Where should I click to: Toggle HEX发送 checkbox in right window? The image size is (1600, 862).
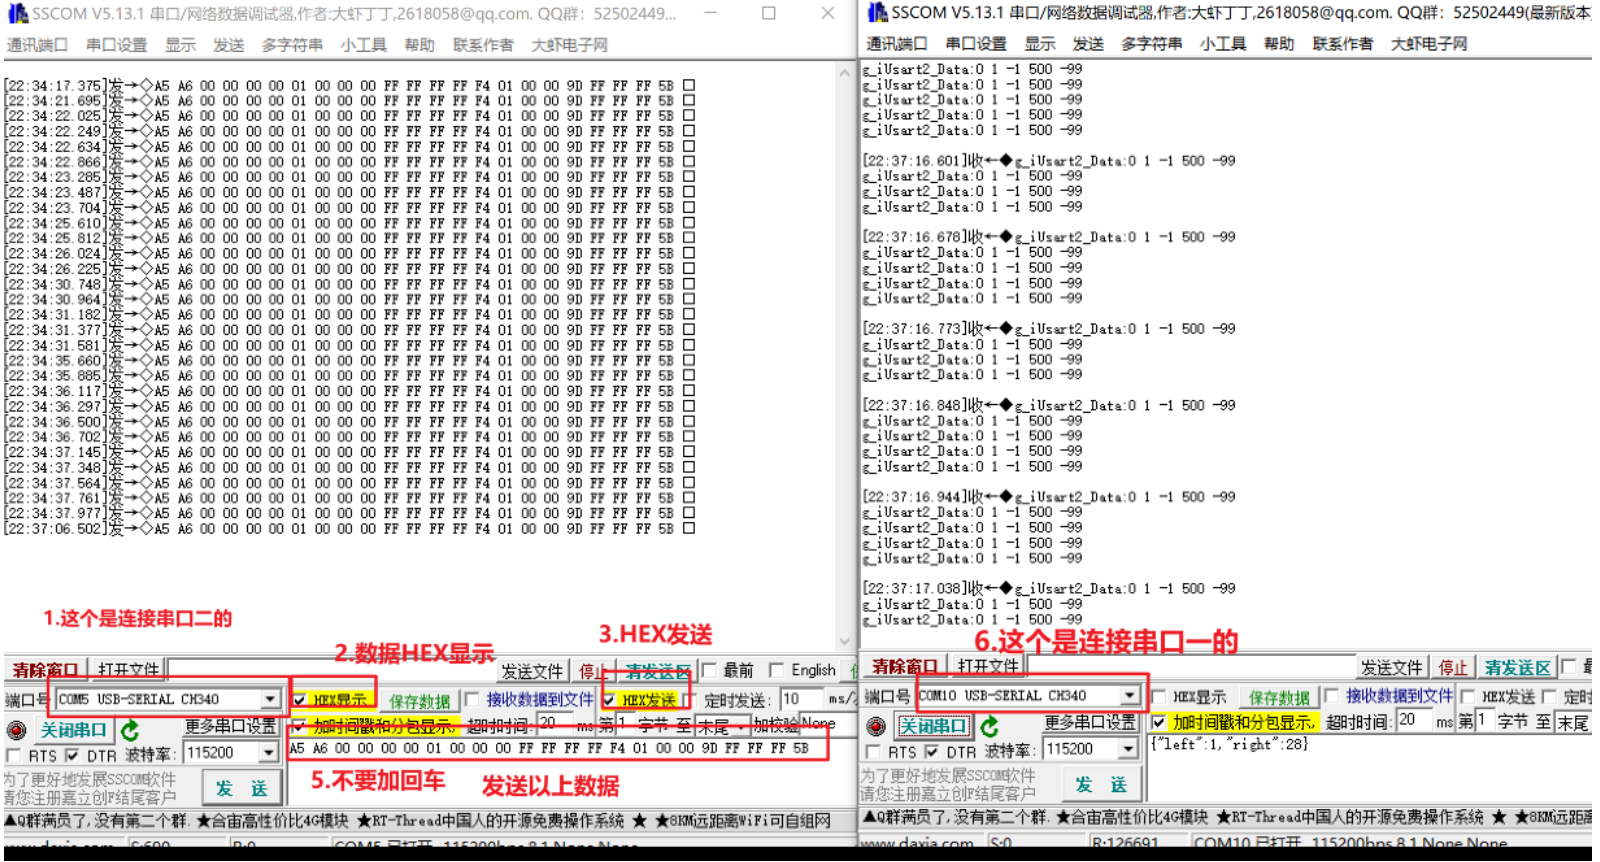pyautogui.click(x=1468, y=696)
